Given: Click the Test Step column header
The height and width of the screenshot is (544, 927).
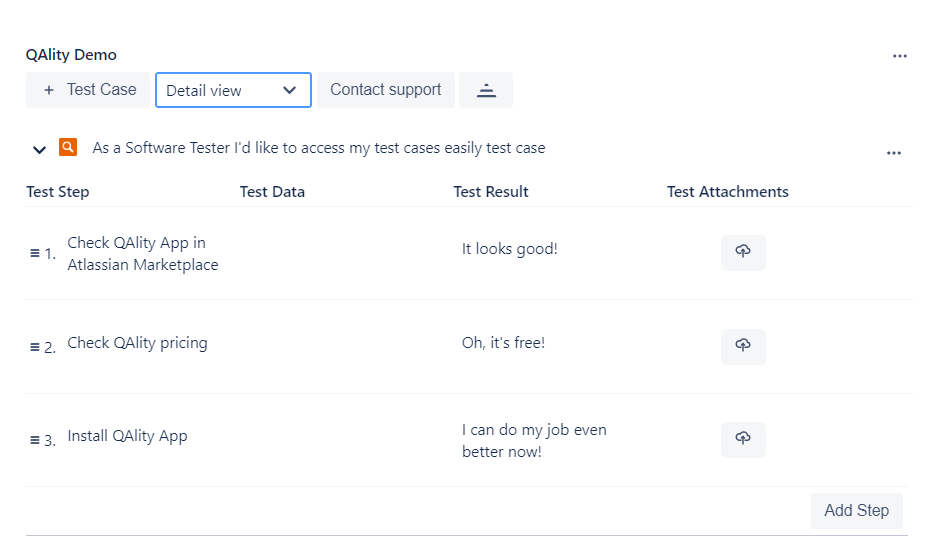Looking at the screenshot, I should click(x=58, y=192).
